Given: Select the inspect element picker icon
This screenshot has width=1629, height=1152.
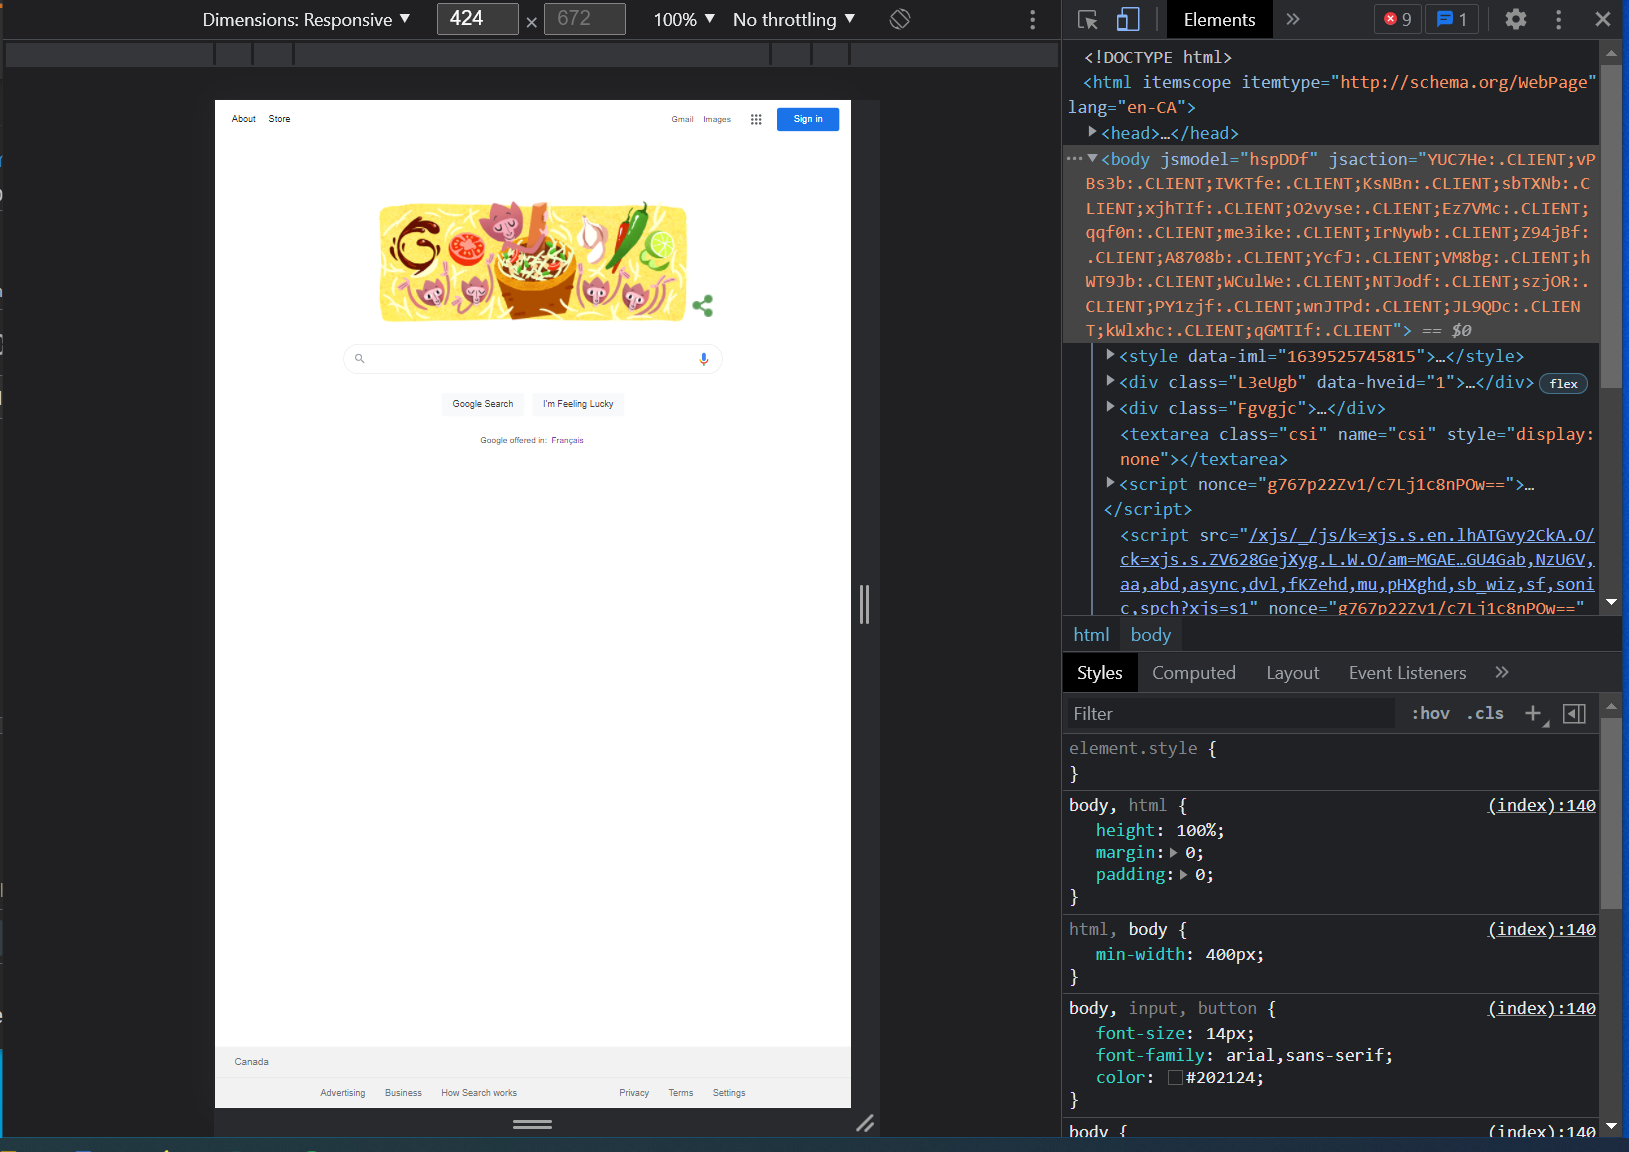Looking at the screenshot, I should pyautogui.click(x=1088, y=19).
